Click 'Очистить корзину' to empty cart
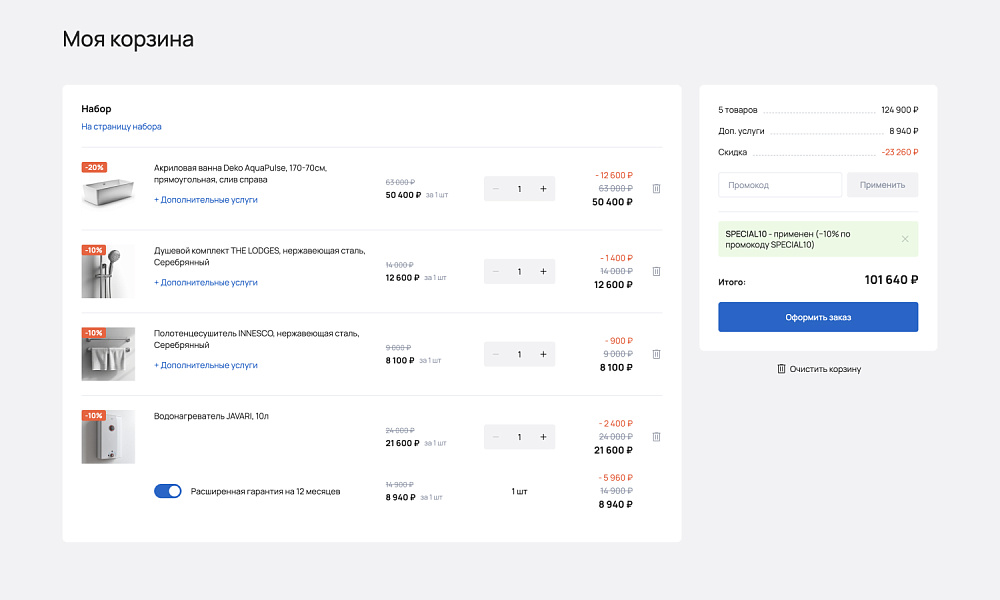The height and width of the screenshot is (600, 1000). click(x=818, y=369)
